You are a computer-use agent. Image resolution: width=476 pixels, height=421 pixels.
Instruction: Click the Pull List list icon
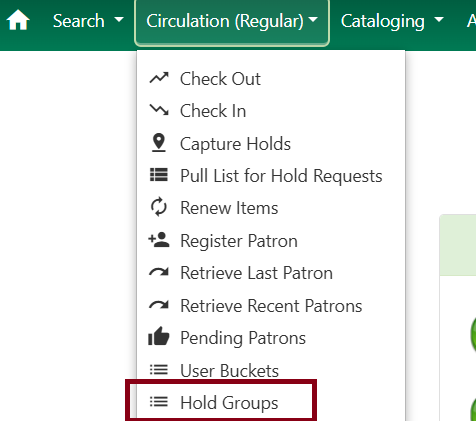click(159, 175)
